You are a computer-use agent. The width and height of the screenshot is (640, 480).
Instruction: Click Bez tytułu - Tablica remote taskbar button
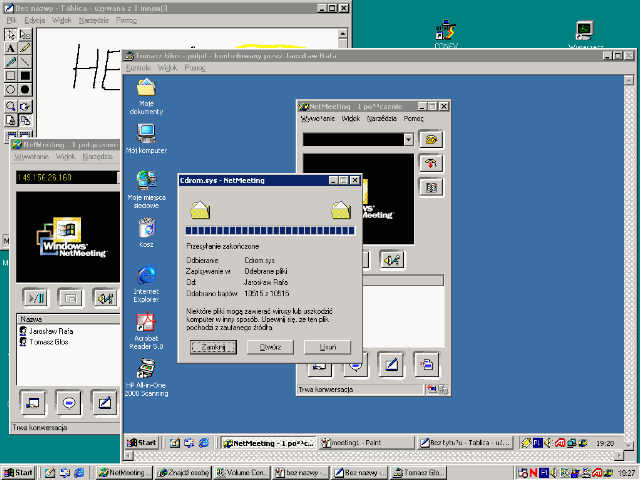point(465,442)
